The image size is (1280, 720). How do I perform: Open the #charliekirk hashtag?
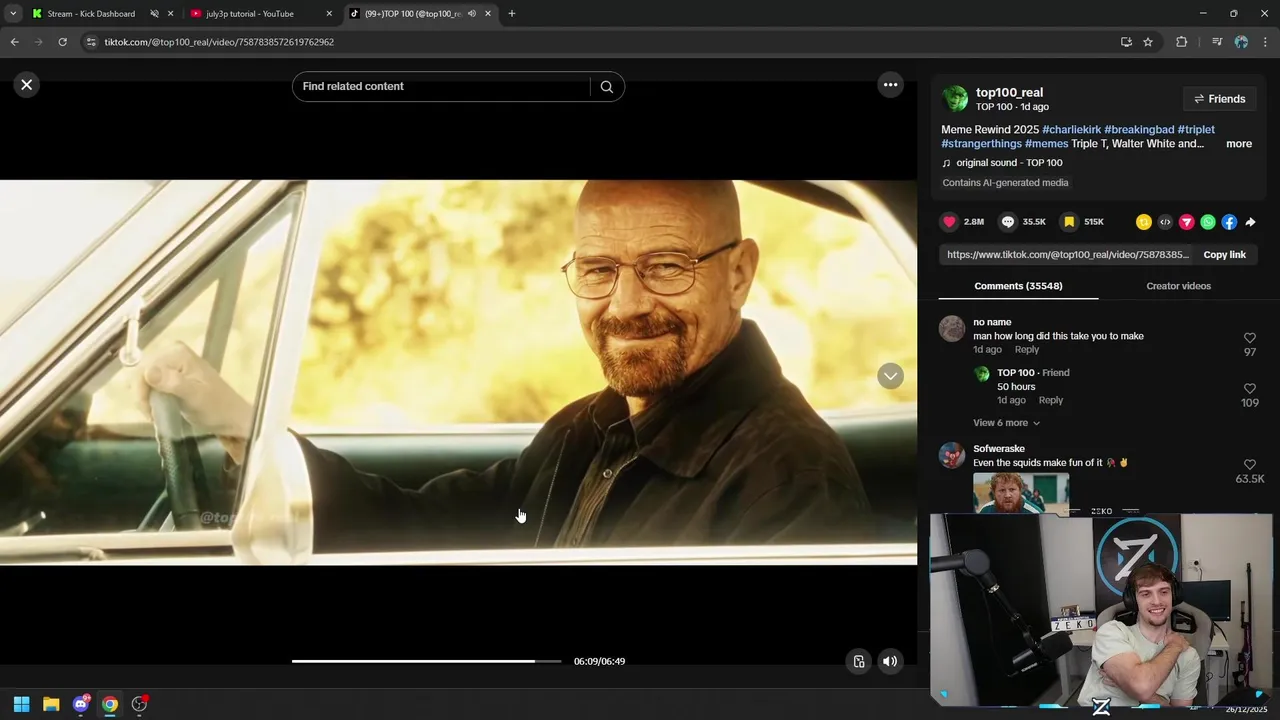(x=1071, y=130)
